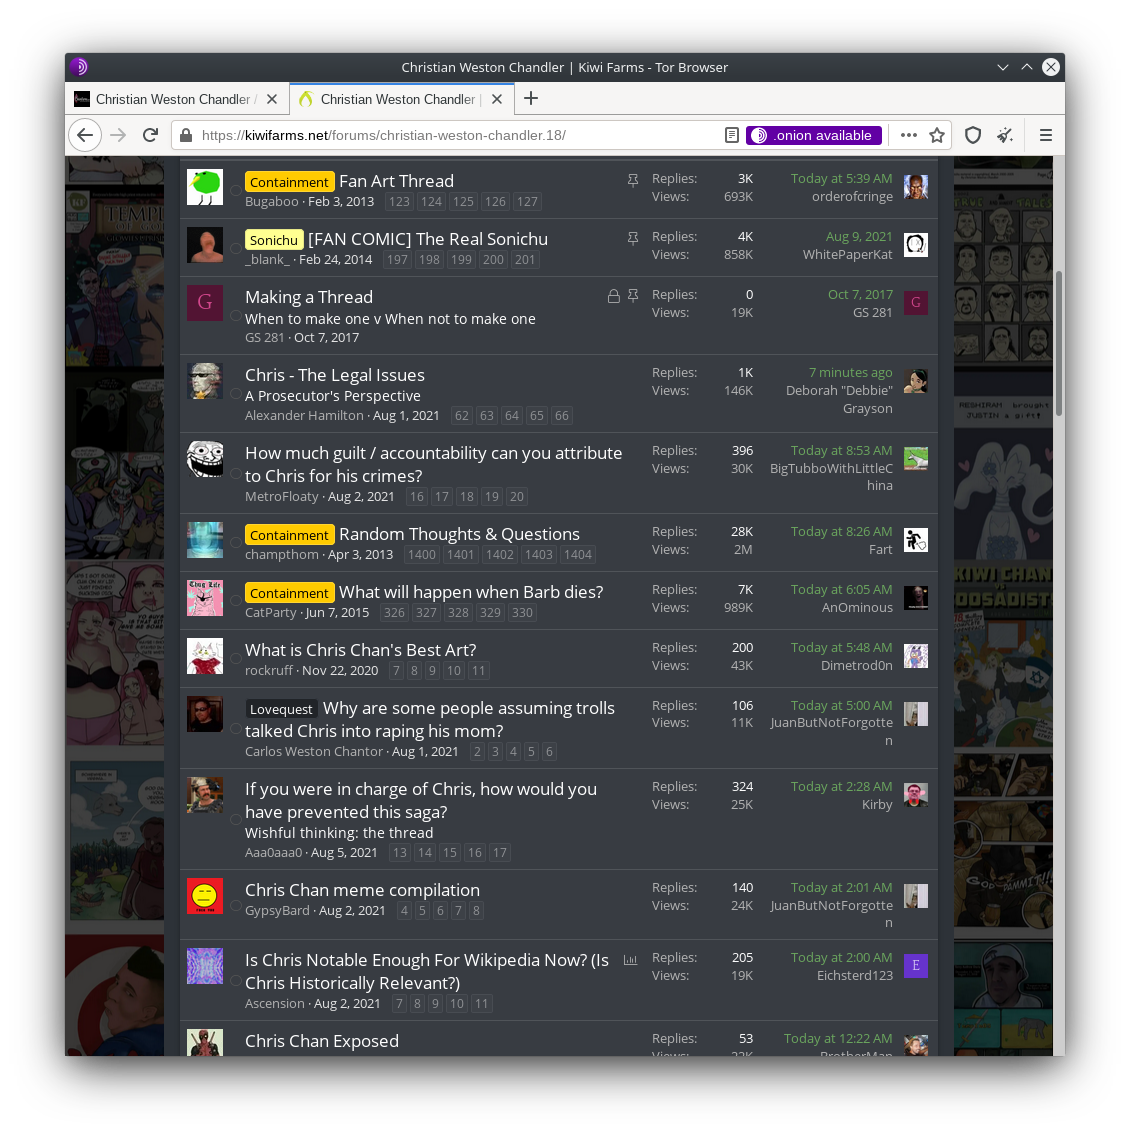
Task: Click the page vertical scrollbar thumb
Action: (1059, 343)
